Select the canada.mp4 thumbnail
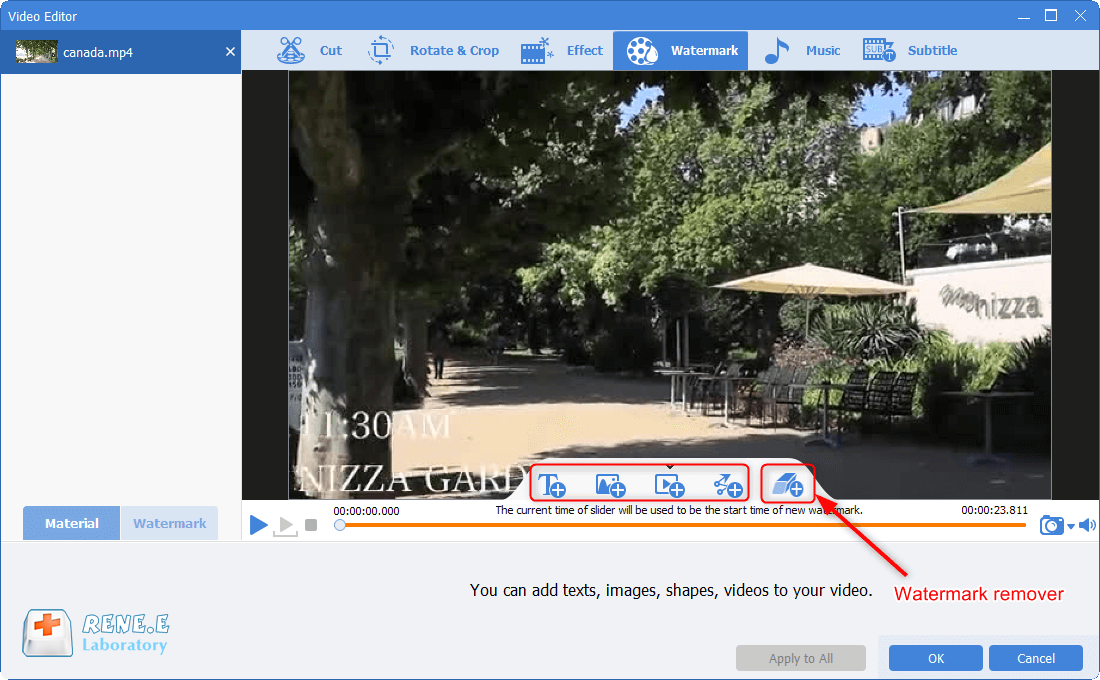The width and height of the screenshot is (1100, 680). pyautogui.click(x=36, y=52)
